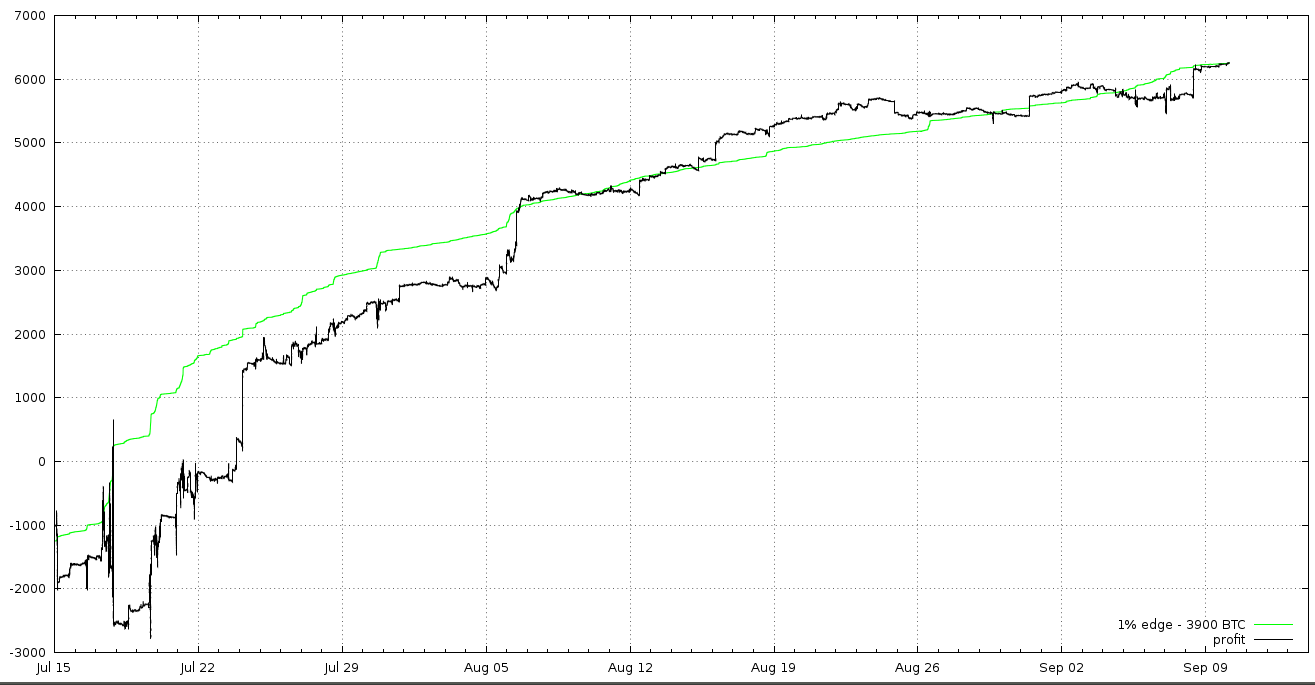Click the '7000' y-axis label

(x=31, y=16)
